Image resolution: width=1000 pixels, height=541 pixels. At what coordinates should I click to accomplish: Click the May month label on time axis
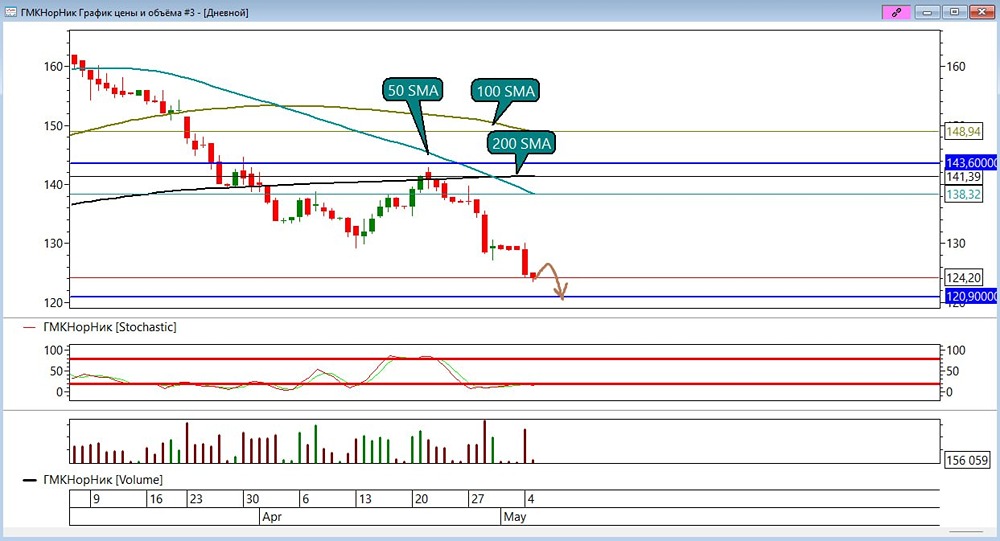[515, 517]
